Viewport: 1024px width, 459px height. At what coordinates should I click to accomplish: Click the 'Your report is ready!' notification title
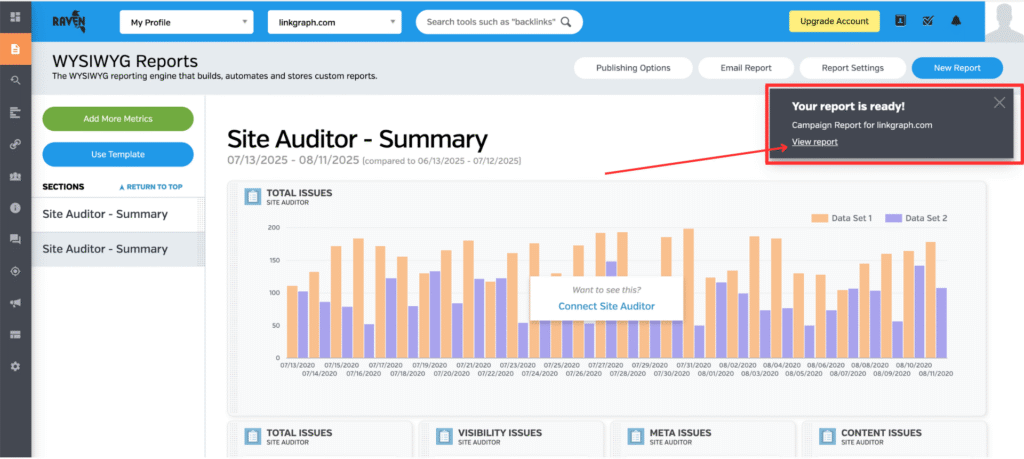point(848,106)
